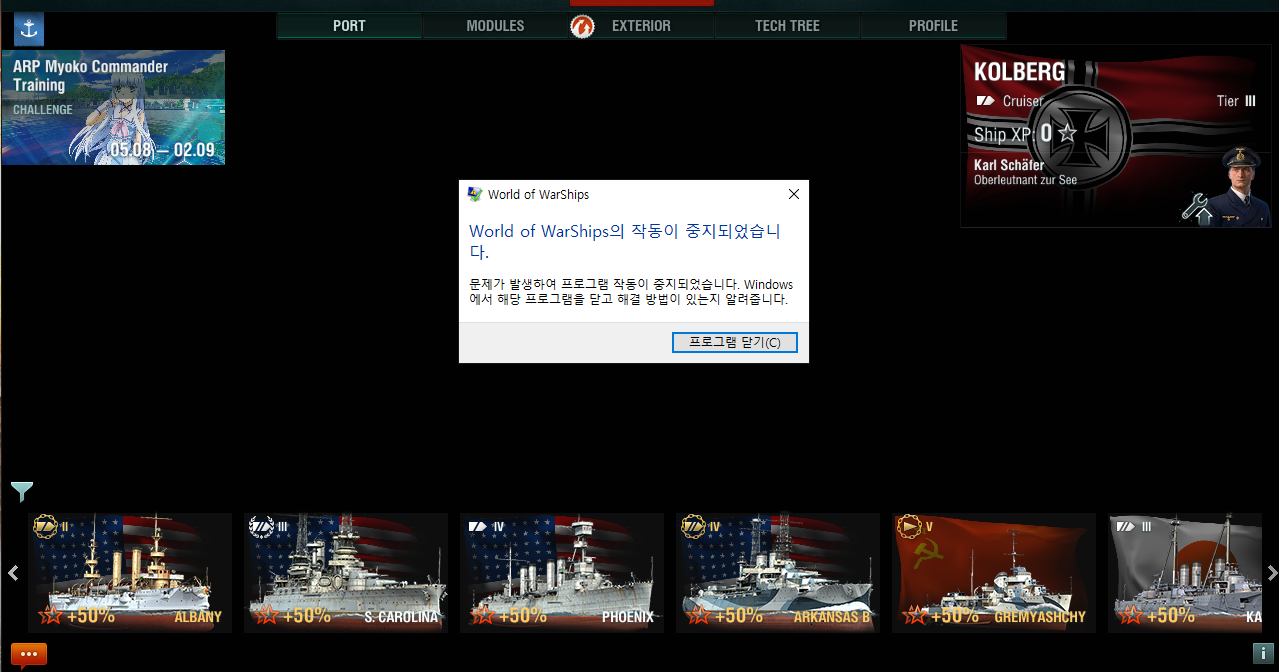Image resolution: width=1279 pixels, height=672 pixels.
Task: Click the anchor icon button
Action: pos(29,30)
